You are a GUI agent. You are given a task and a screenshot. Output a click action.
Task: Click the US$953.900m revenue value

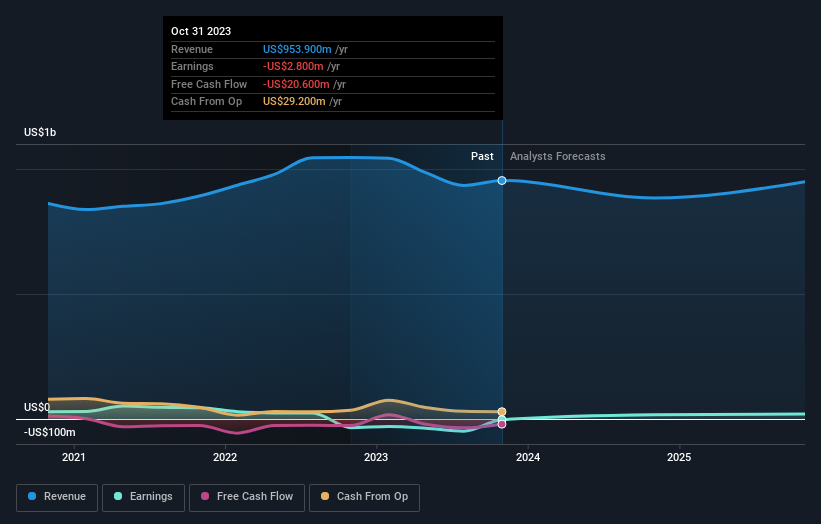pyautogui.click(x=297, y=49)
